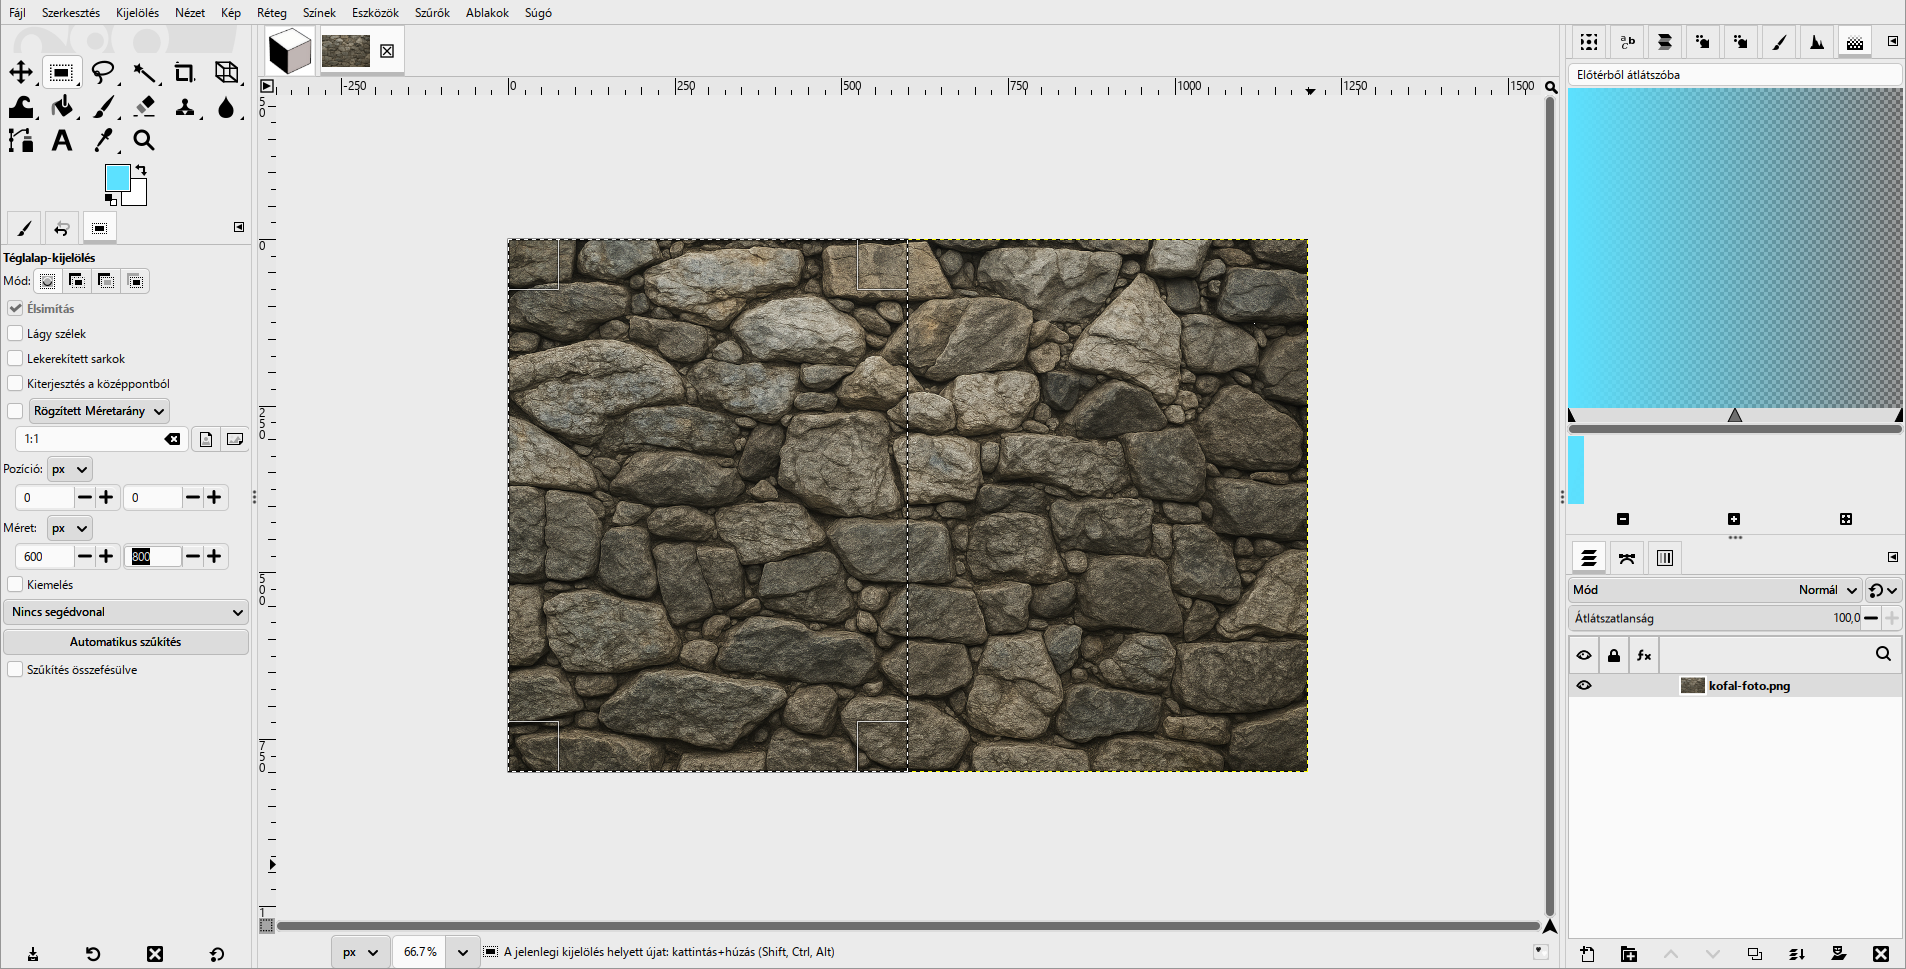Select the Color Picker eyedropper tool

pyautogui.click(x=104, y=141)
